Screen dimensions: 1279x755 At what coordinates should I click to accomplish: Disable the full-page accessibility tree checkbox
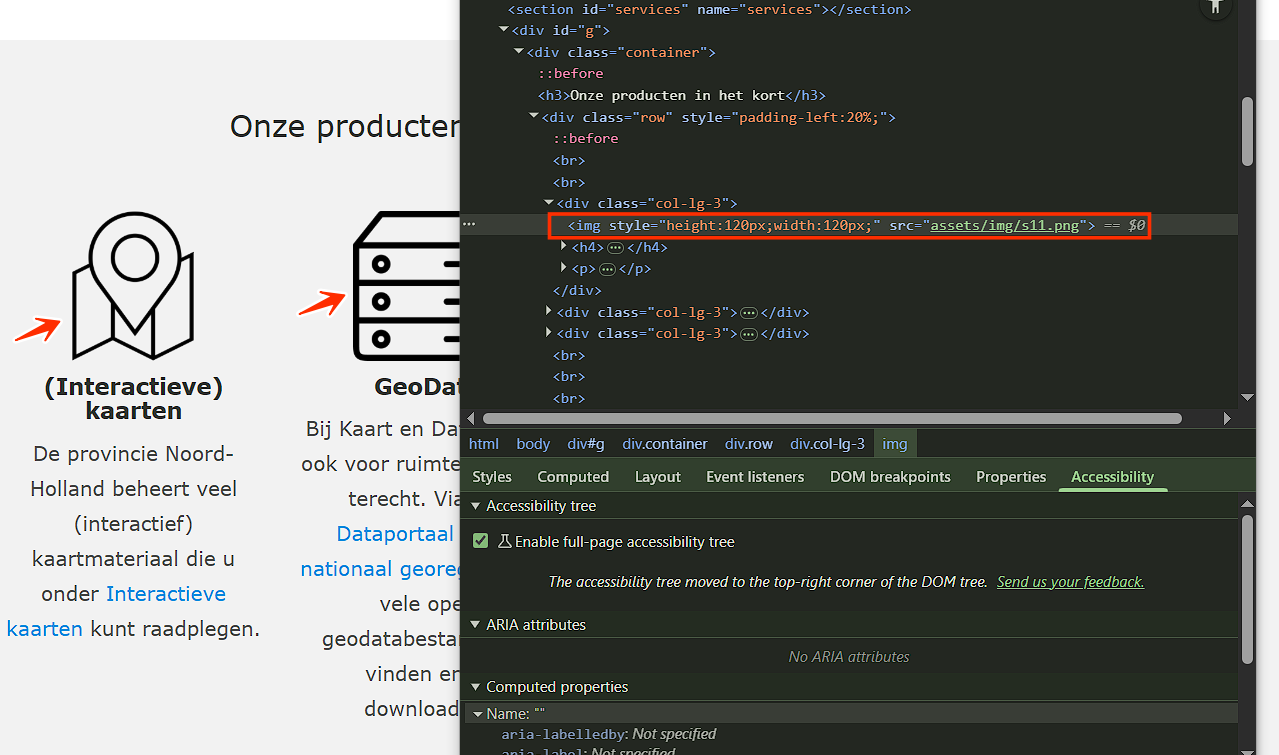pos(481,542)
